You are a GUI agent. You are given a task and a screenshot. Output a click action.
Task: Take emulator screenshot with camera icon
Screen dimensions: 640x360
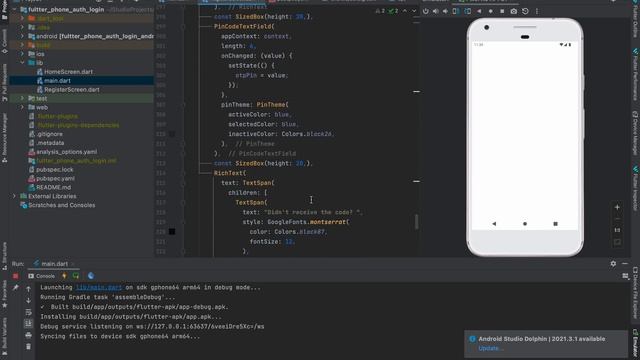(x=514, y=11)
